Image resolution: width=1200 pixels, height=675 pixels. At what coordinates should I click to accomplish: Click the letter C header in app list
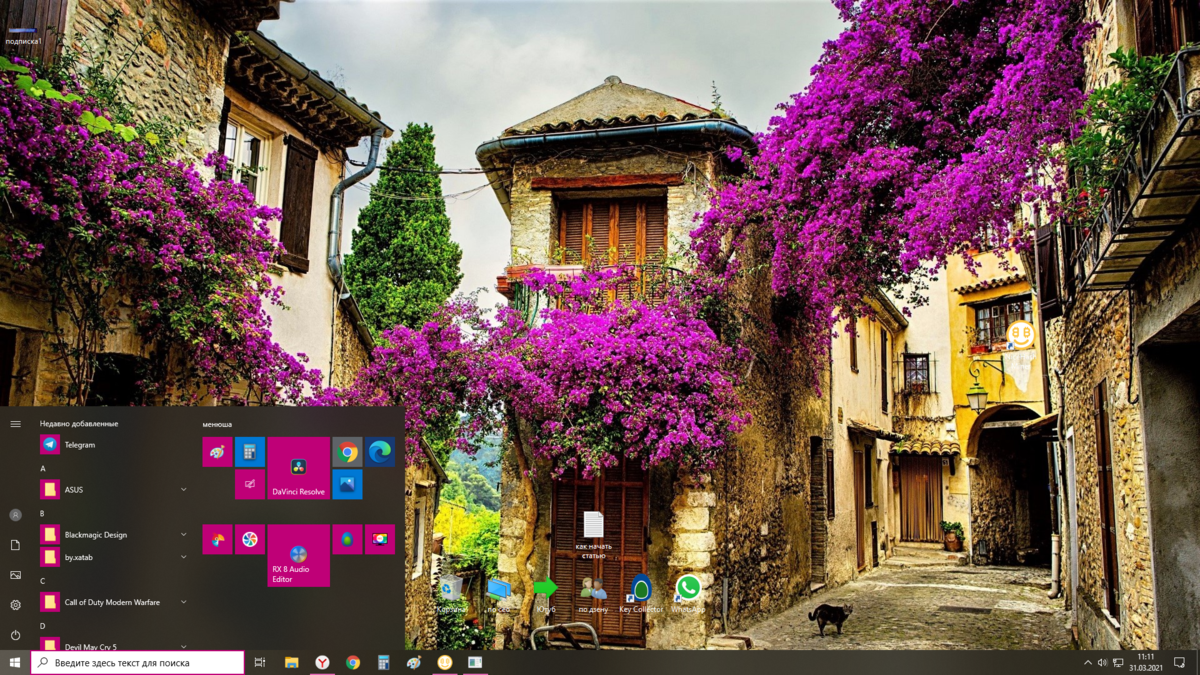point(43,580)
